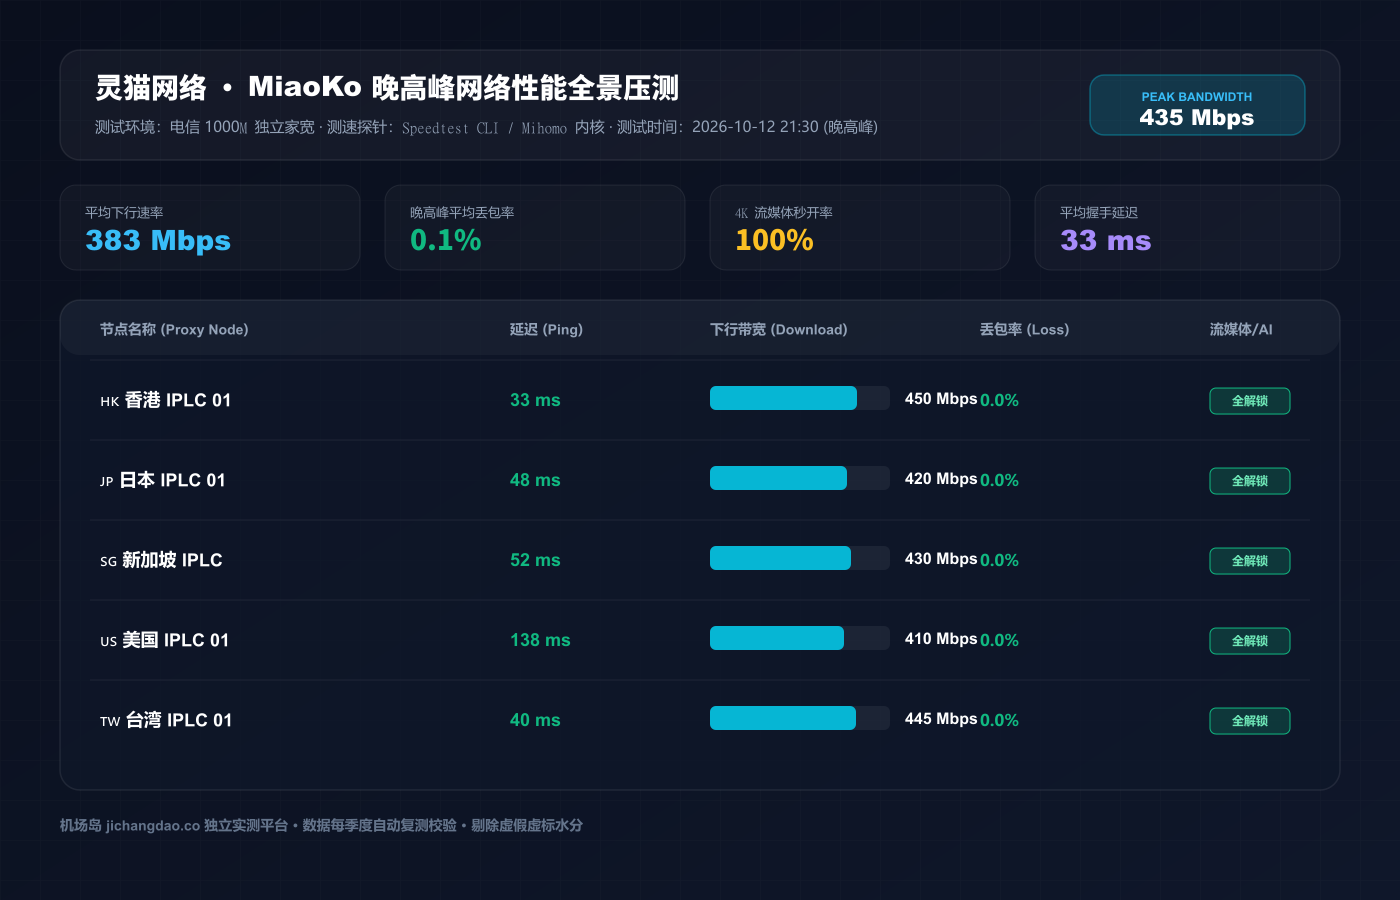Click the 0.0% loss for 美国 IPLC 01
Screen dimensions: 1400x900
point(999,640)
